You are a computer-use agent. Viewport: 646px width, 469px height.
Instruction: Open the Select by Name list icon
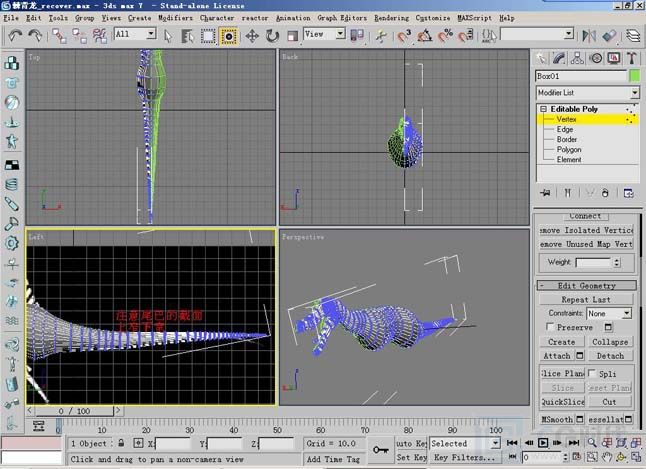click(187, 36)
